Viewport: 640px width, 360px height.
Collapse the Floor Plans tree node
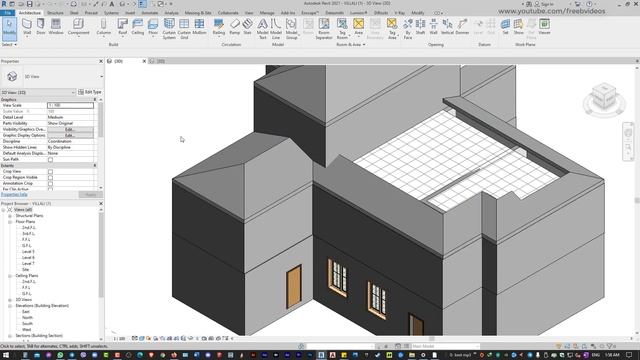pyautogui.click(x=10, y=222)
